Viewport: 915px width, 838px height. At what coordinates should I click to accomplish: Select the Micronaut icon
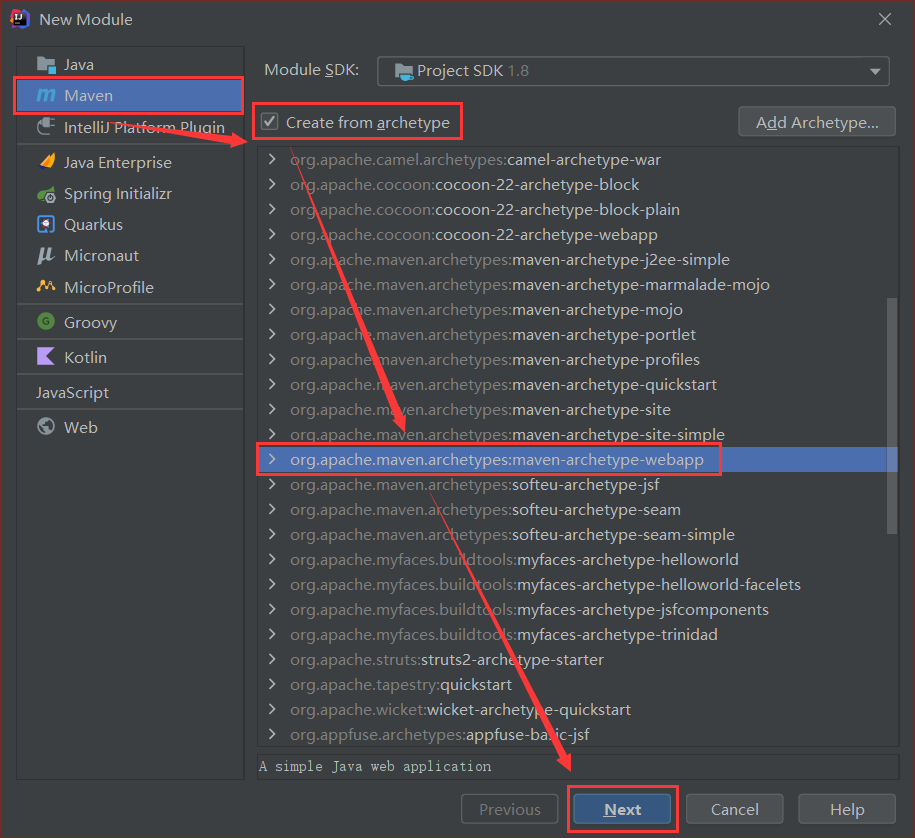coord(46,256)
